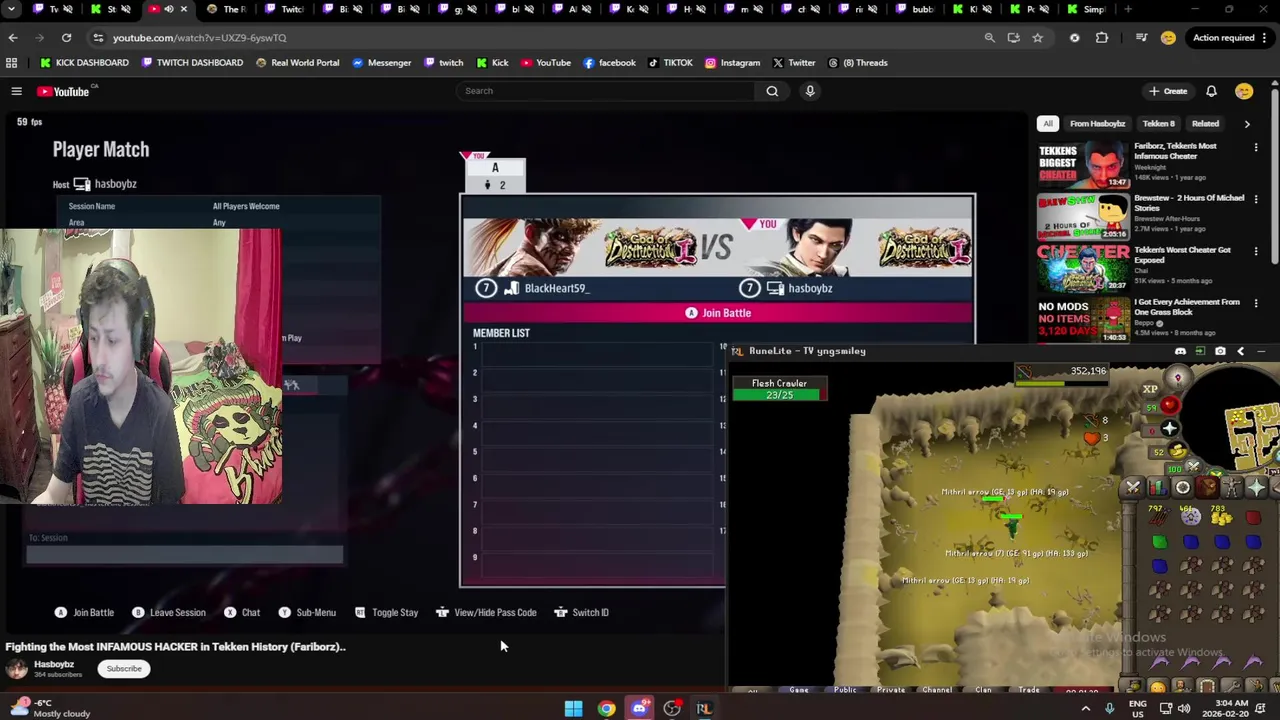Open the Worn Equipment tab
1280x720 pixels.
pos(1233,488)
